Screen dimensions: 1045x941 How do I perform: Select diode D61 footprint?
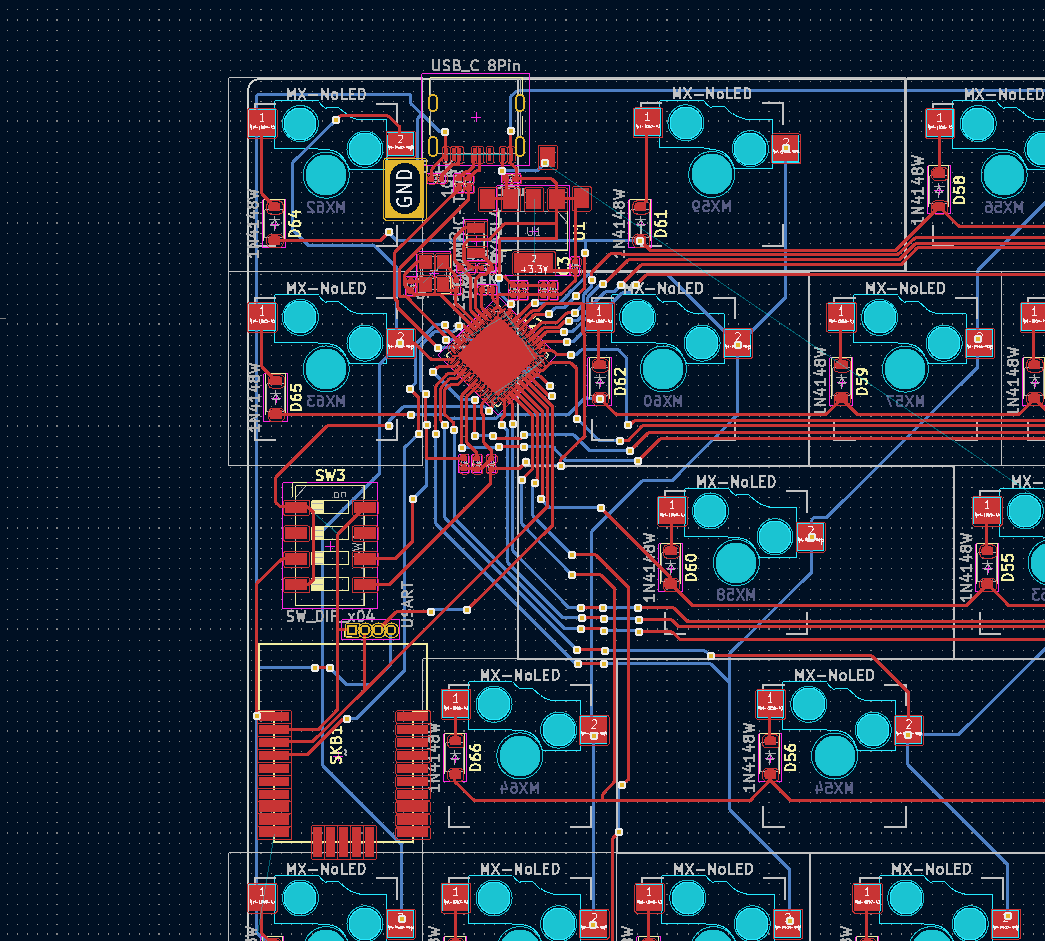(640, 223)
